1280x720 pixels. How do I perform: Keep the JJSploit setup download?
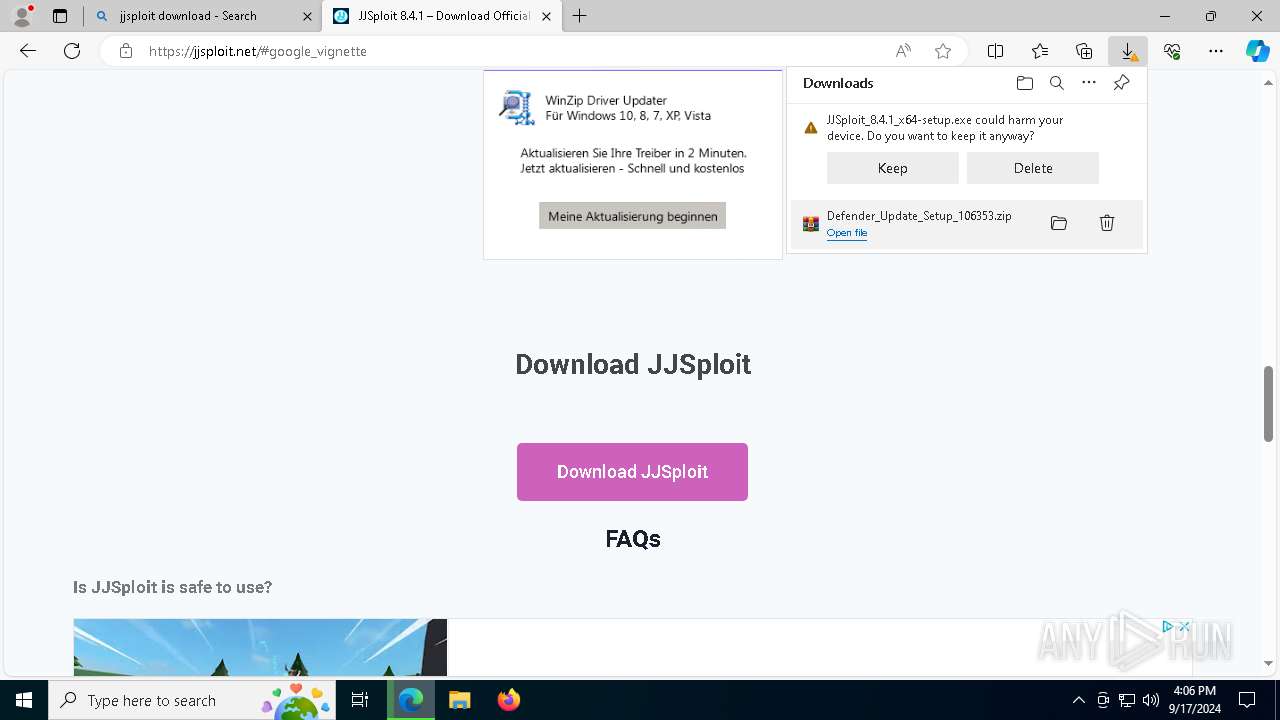(893, 168)
